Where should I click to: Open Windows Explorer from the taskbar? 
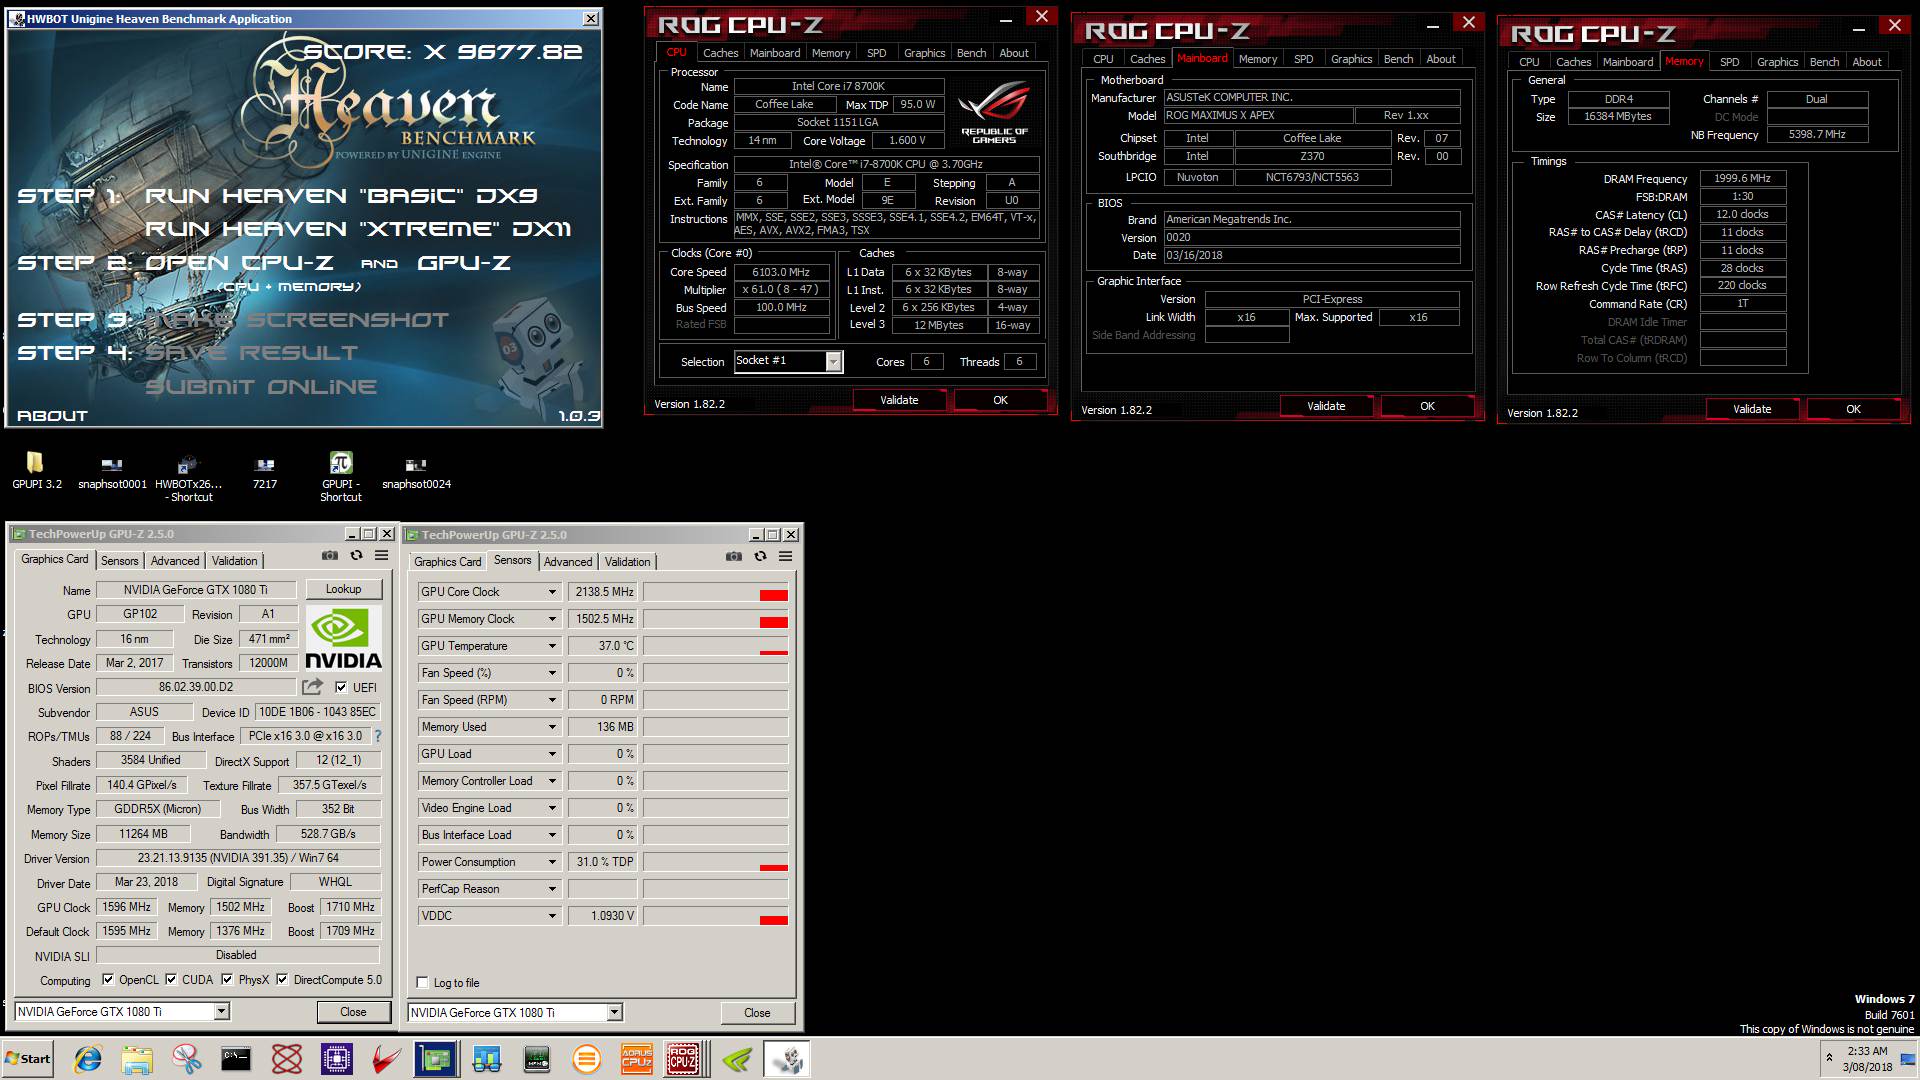point(137,1059)
